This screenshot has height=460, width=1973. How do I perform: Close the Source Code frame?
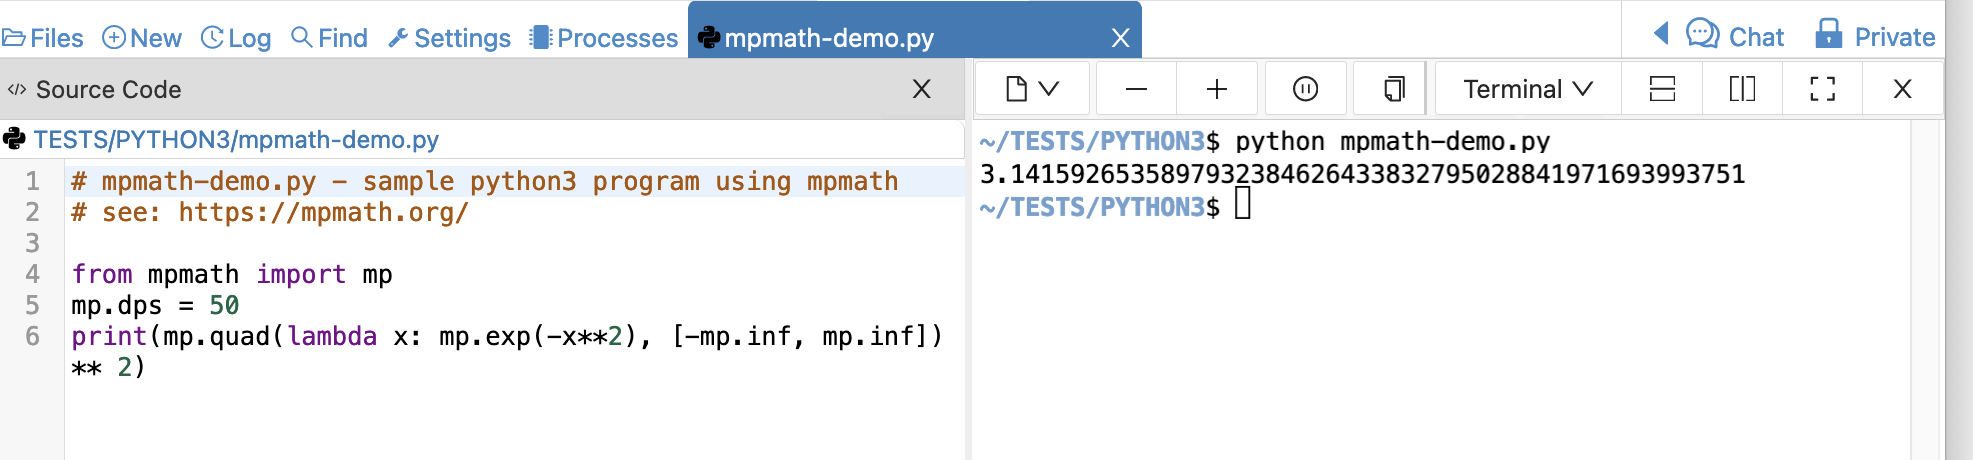tap(921, 89)
